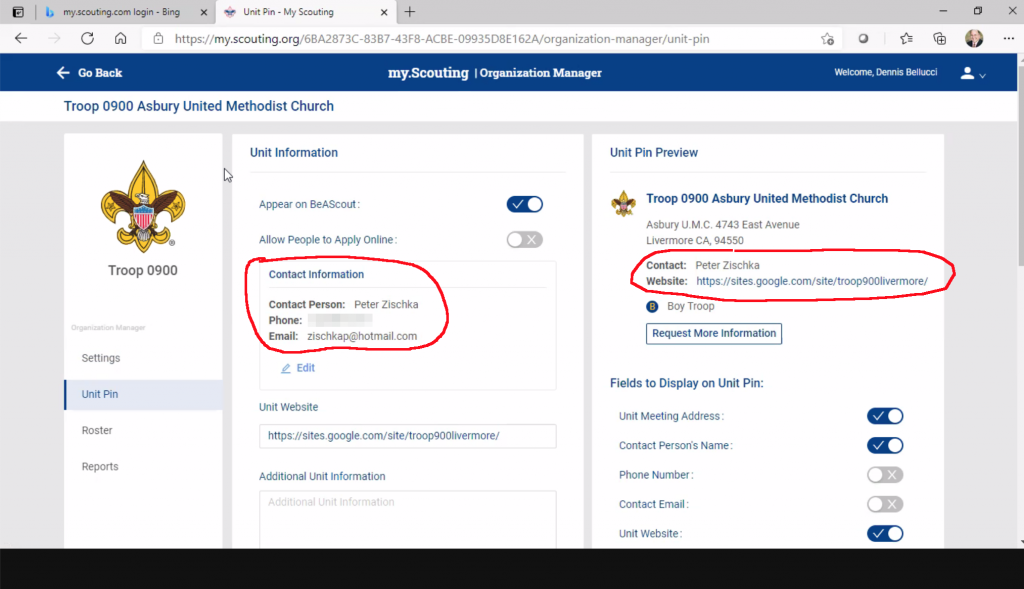Click the favorites star icon in toolbar
Viewport: 1024px width, 589px height.
pyautogui.click(x=906, y=39)
